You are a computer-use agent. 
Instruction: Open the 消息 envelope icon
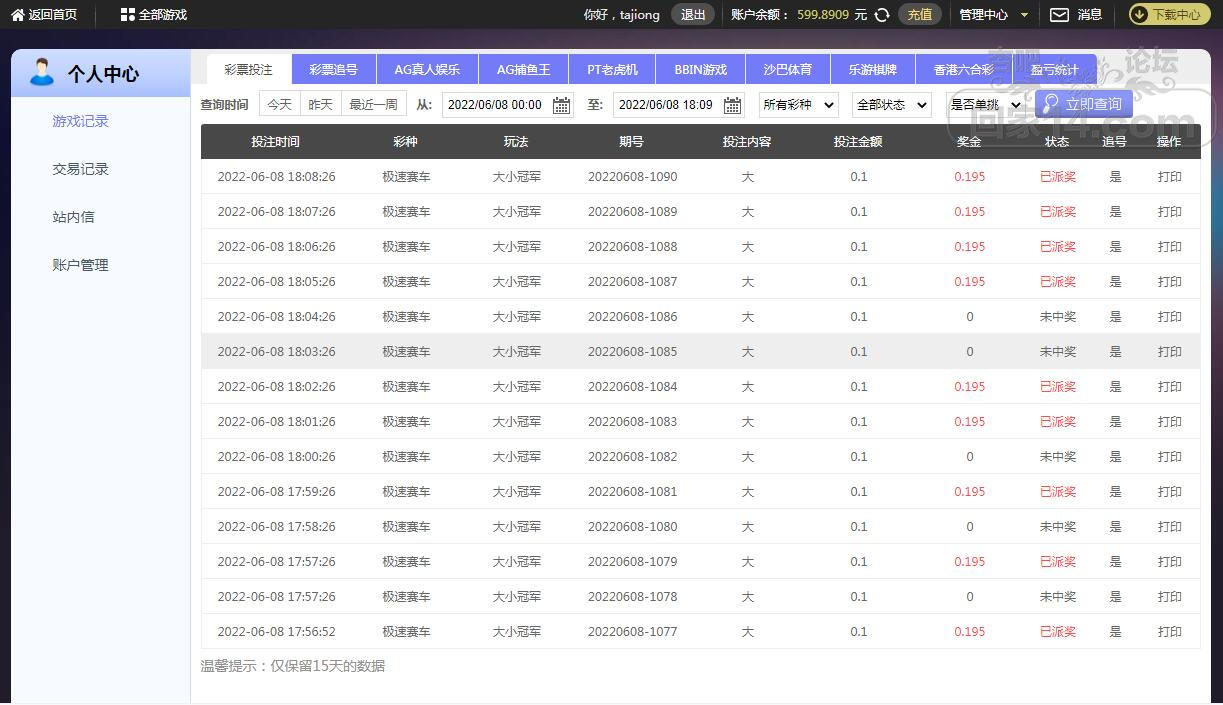click(1059, 15)
